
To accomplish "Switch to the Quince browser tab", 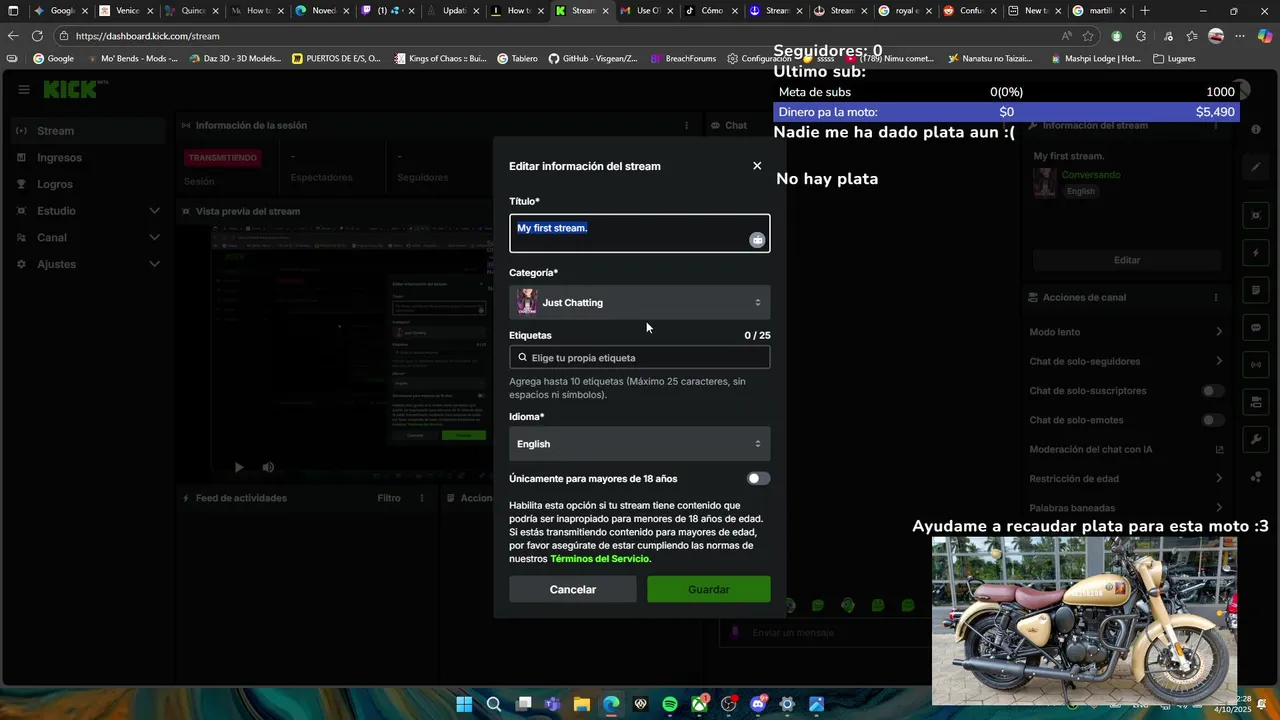I will point(186,11).
